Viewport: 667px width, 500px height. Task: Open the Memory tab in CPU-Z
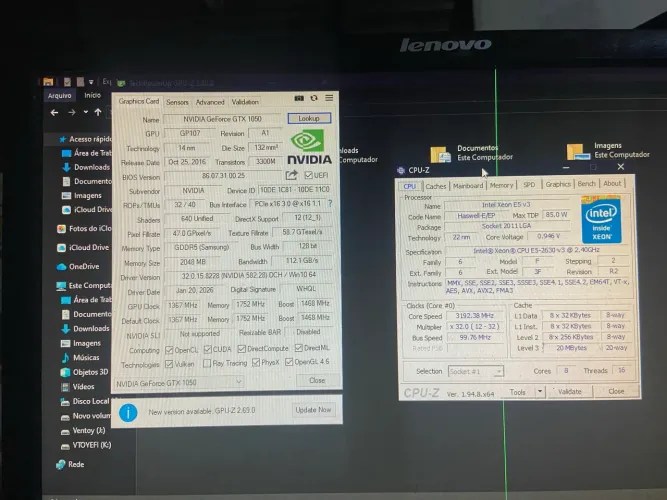(502, 185)
